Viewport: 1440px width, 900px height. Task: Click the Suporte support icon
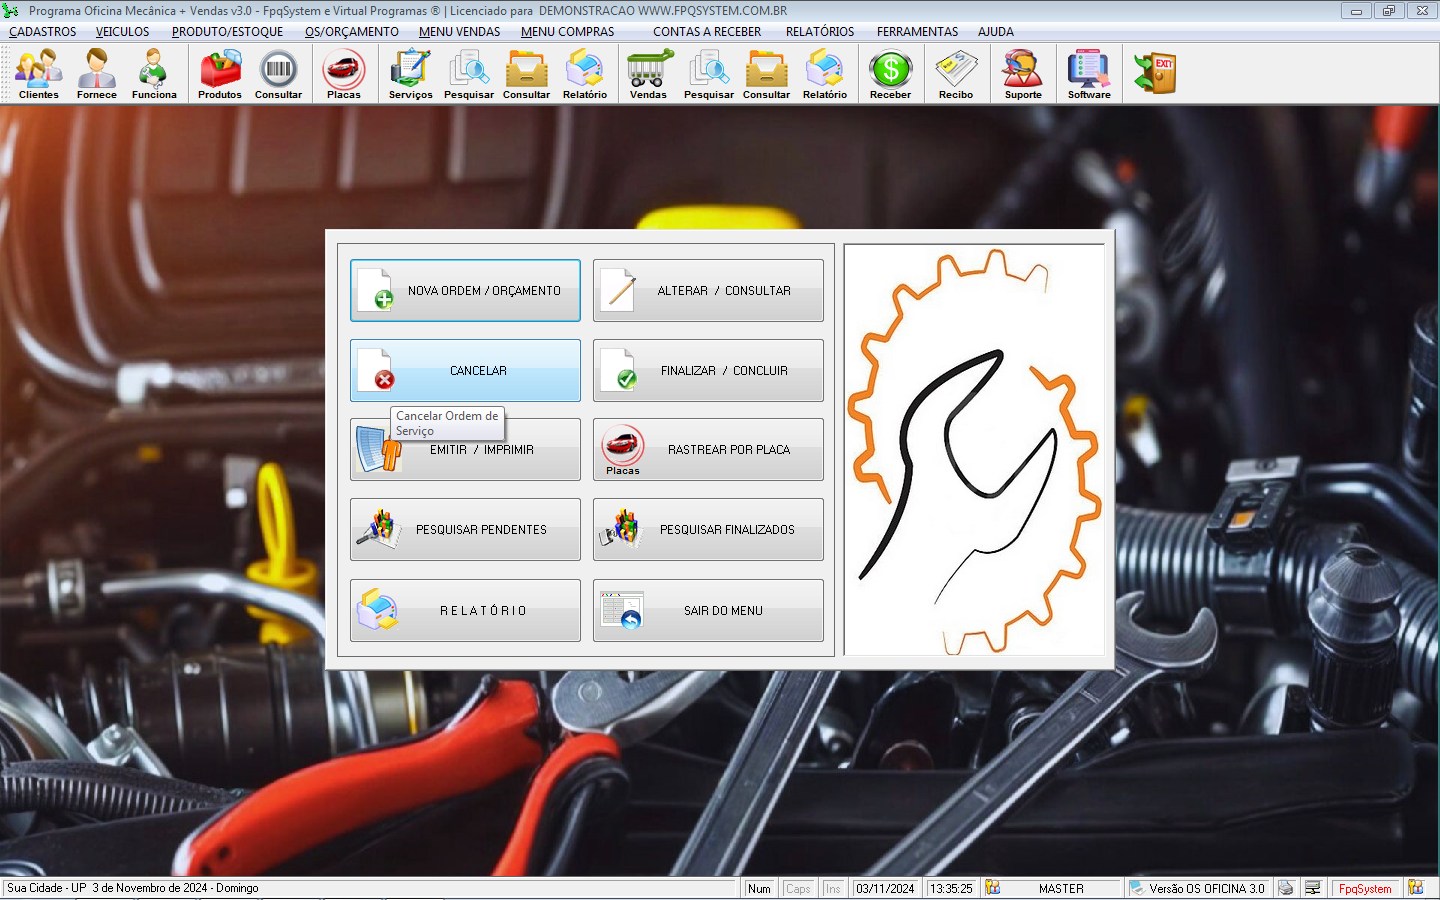point(1023,74)
